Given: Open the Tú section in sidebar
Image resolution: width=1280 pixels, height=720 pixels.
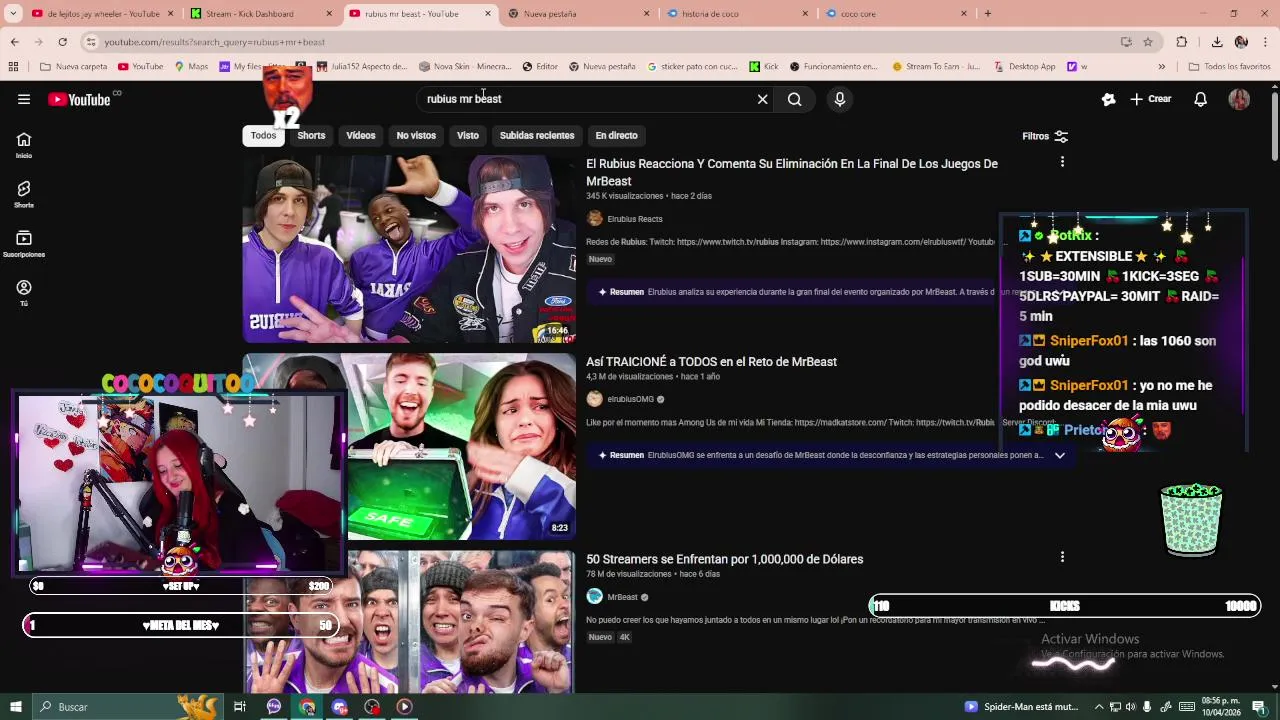Looking at the screenshot, I should point(24,293).
